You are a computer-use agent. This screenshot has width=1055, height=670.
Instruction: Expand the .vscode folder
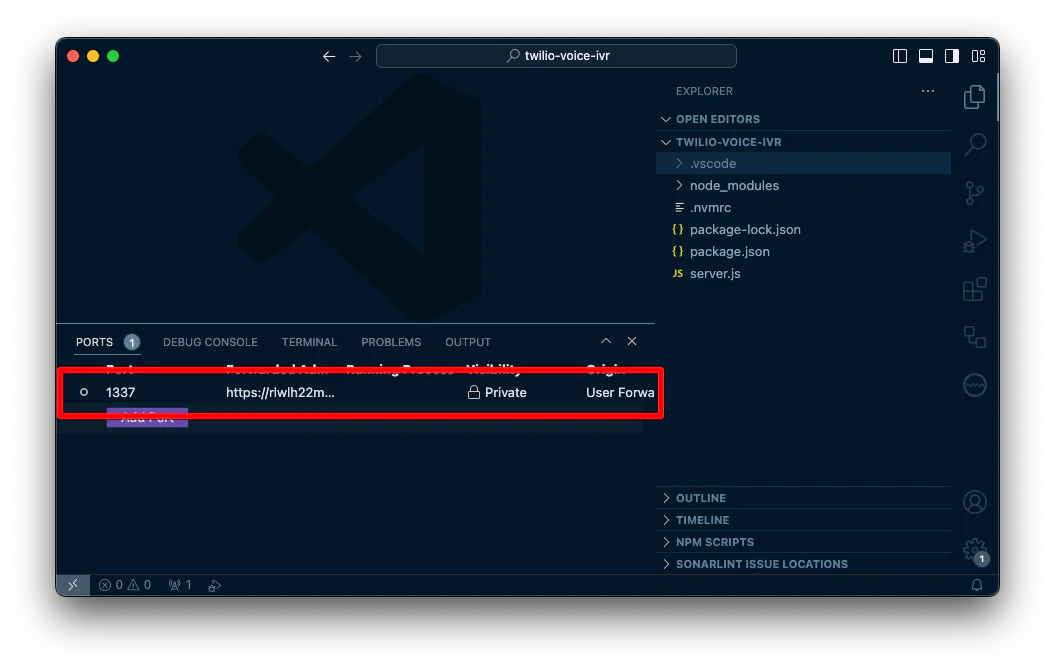click(803, 163)
